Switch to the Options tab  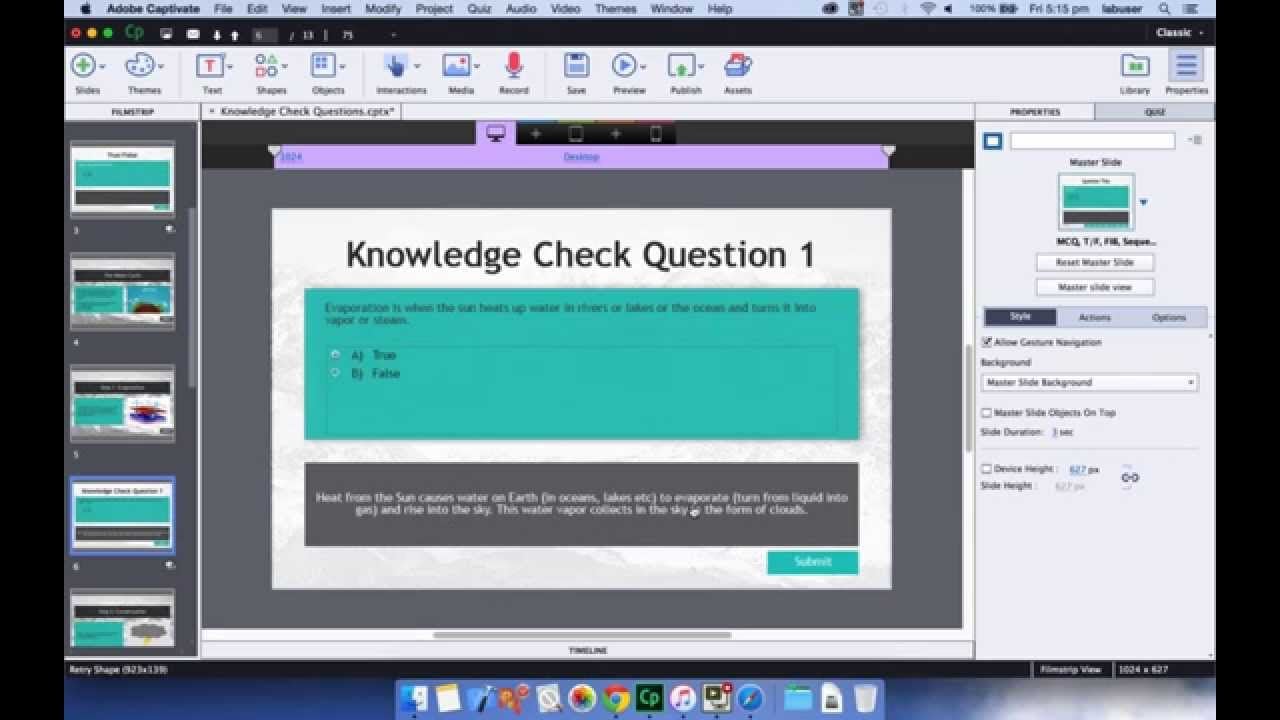click(x=1168, y=317)
